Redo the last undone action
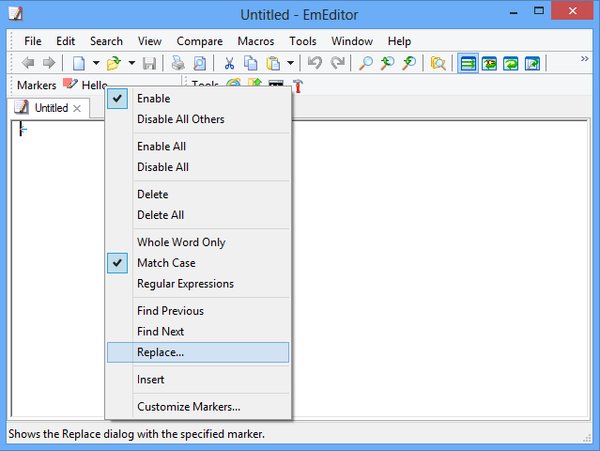Screen dimensions: 600x451 click(x=338, y=63)
